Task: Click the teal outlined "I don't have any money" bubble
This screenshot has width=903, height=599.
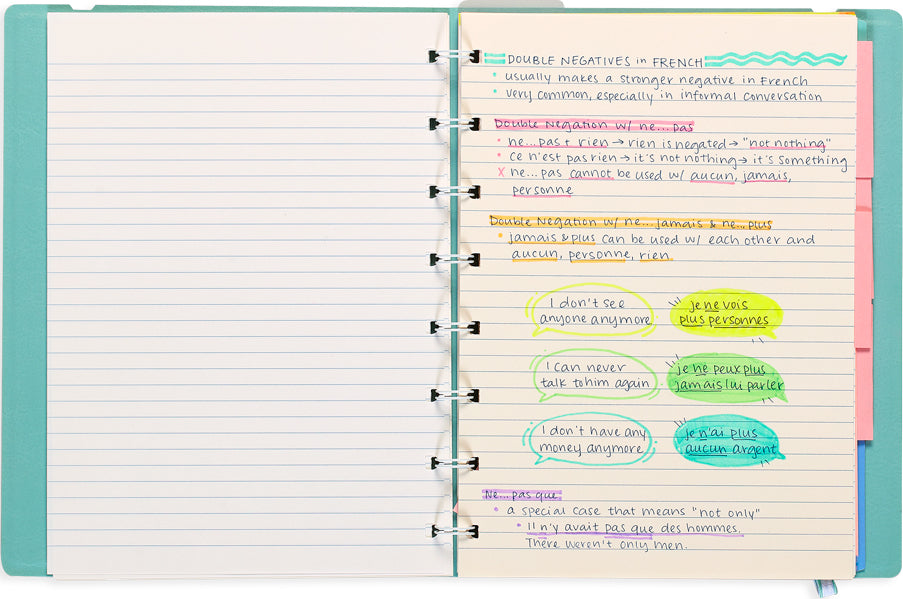Action: click(590, 441)
